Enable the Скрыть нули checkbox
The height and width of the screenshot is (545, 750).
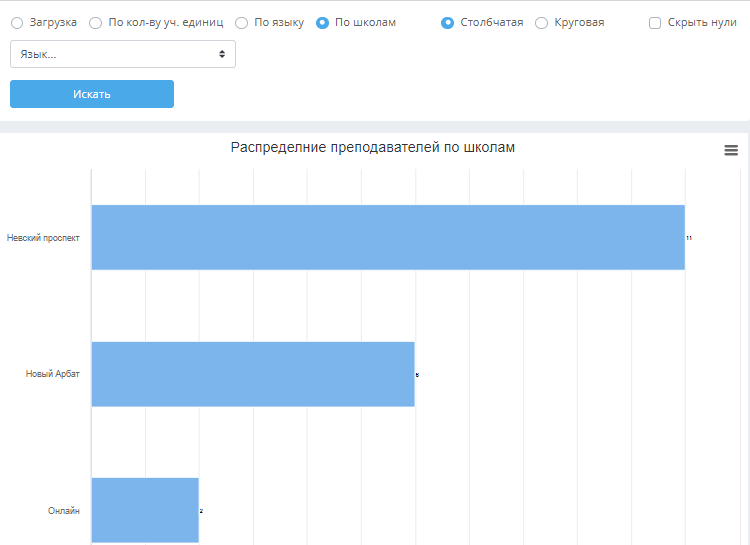pos(655,23)
